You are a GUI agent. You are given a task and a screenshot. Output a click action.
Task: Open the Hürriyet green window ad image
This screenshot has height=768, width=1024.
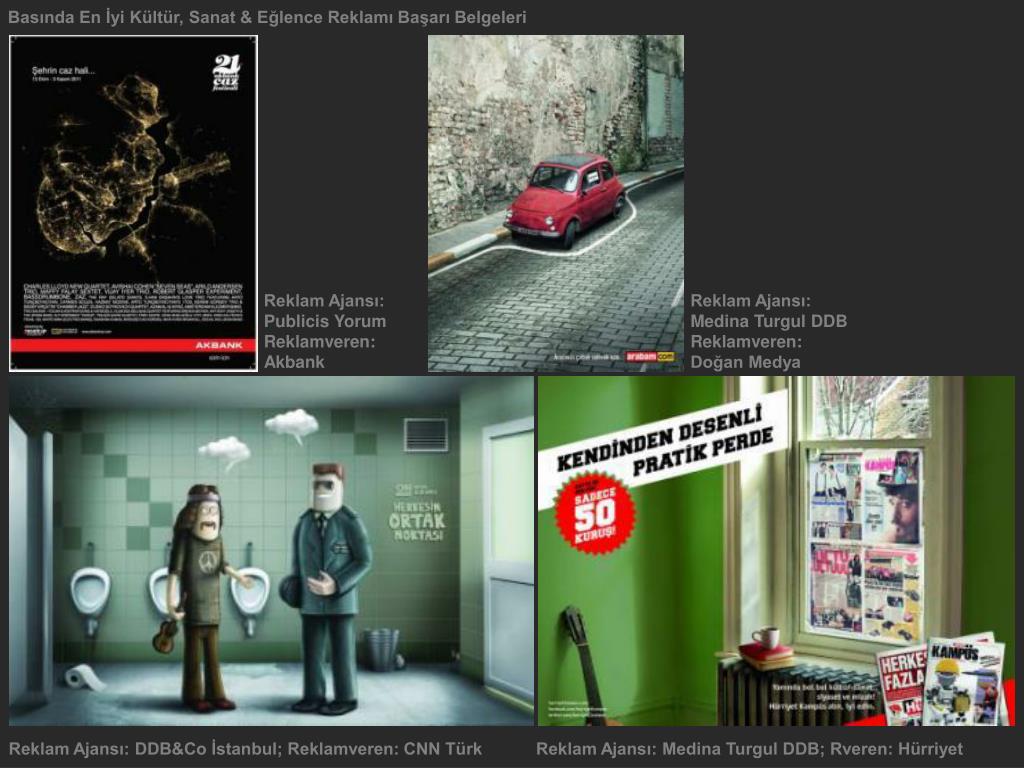pyautogui.click(x=776, y=551)
